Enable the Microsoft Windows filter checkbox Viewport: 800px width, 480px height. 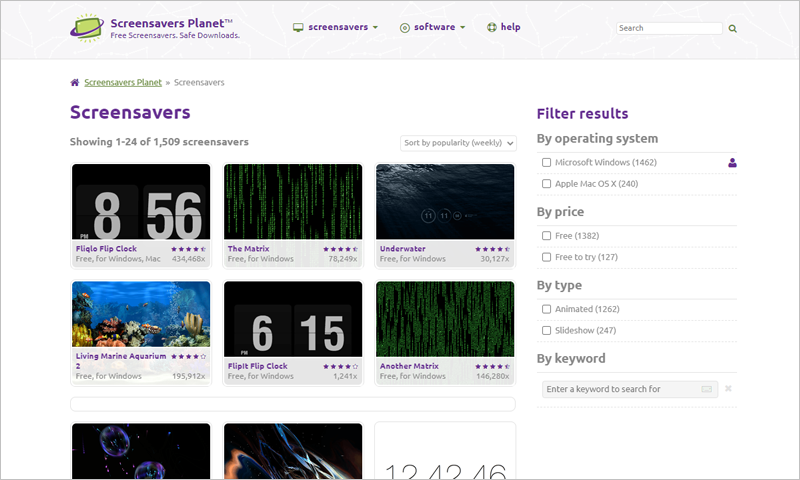coord(546,162)
